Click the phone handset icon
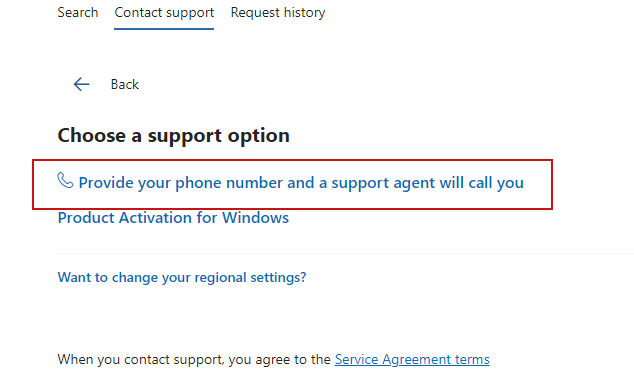 coord(65,180)
